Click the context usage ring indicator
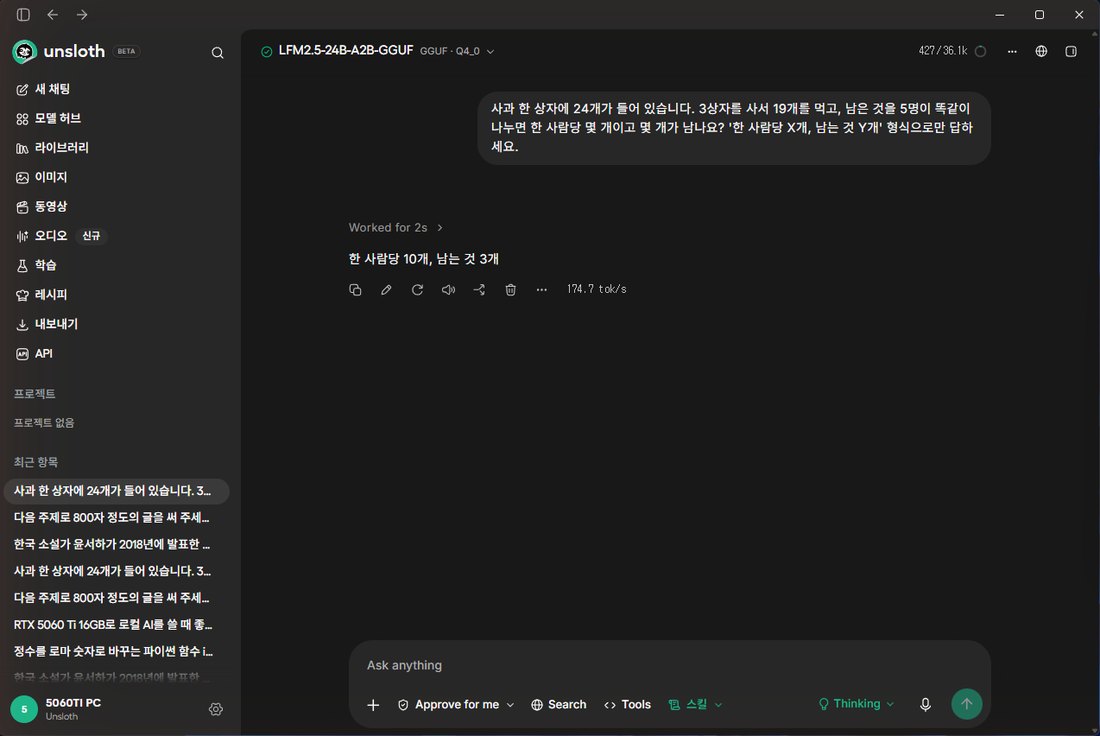 (x=981, y=51)
